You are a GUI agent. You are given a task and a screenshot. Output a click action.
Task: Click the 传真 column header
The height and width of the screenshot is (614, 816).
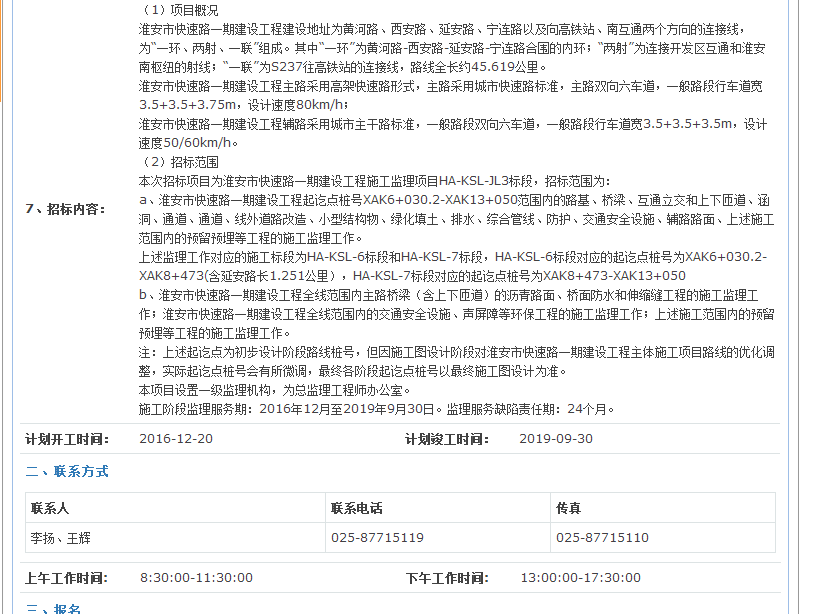click(x=569, y=508)
